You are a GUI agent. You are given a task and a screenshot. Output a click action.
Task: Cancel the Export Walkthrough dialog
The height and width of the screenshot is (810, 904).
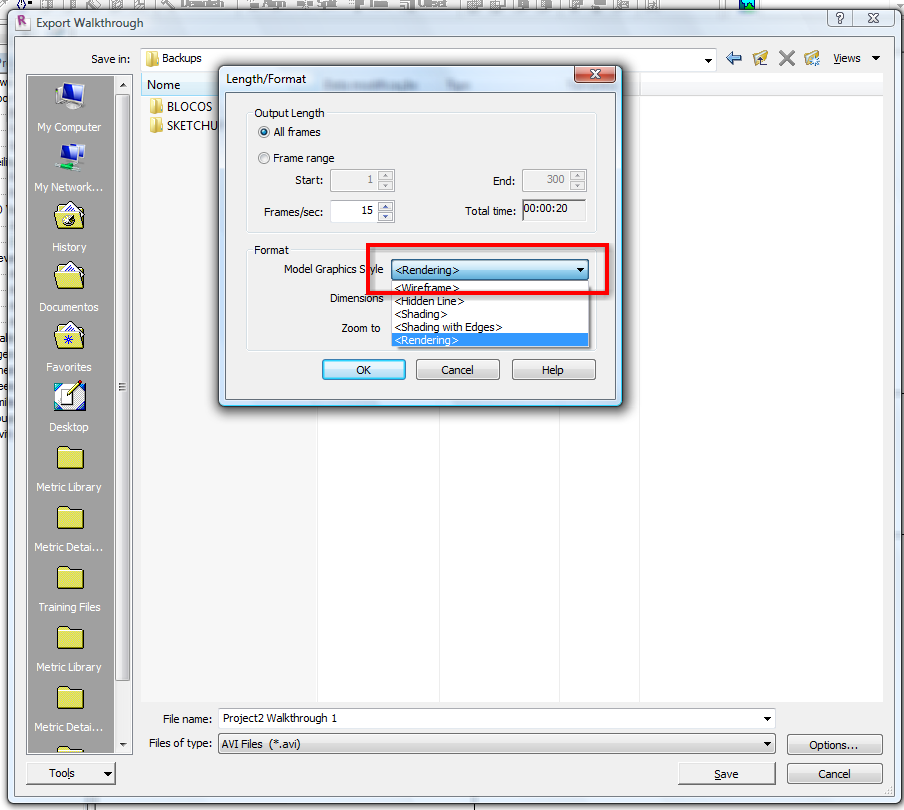point(834,774)
